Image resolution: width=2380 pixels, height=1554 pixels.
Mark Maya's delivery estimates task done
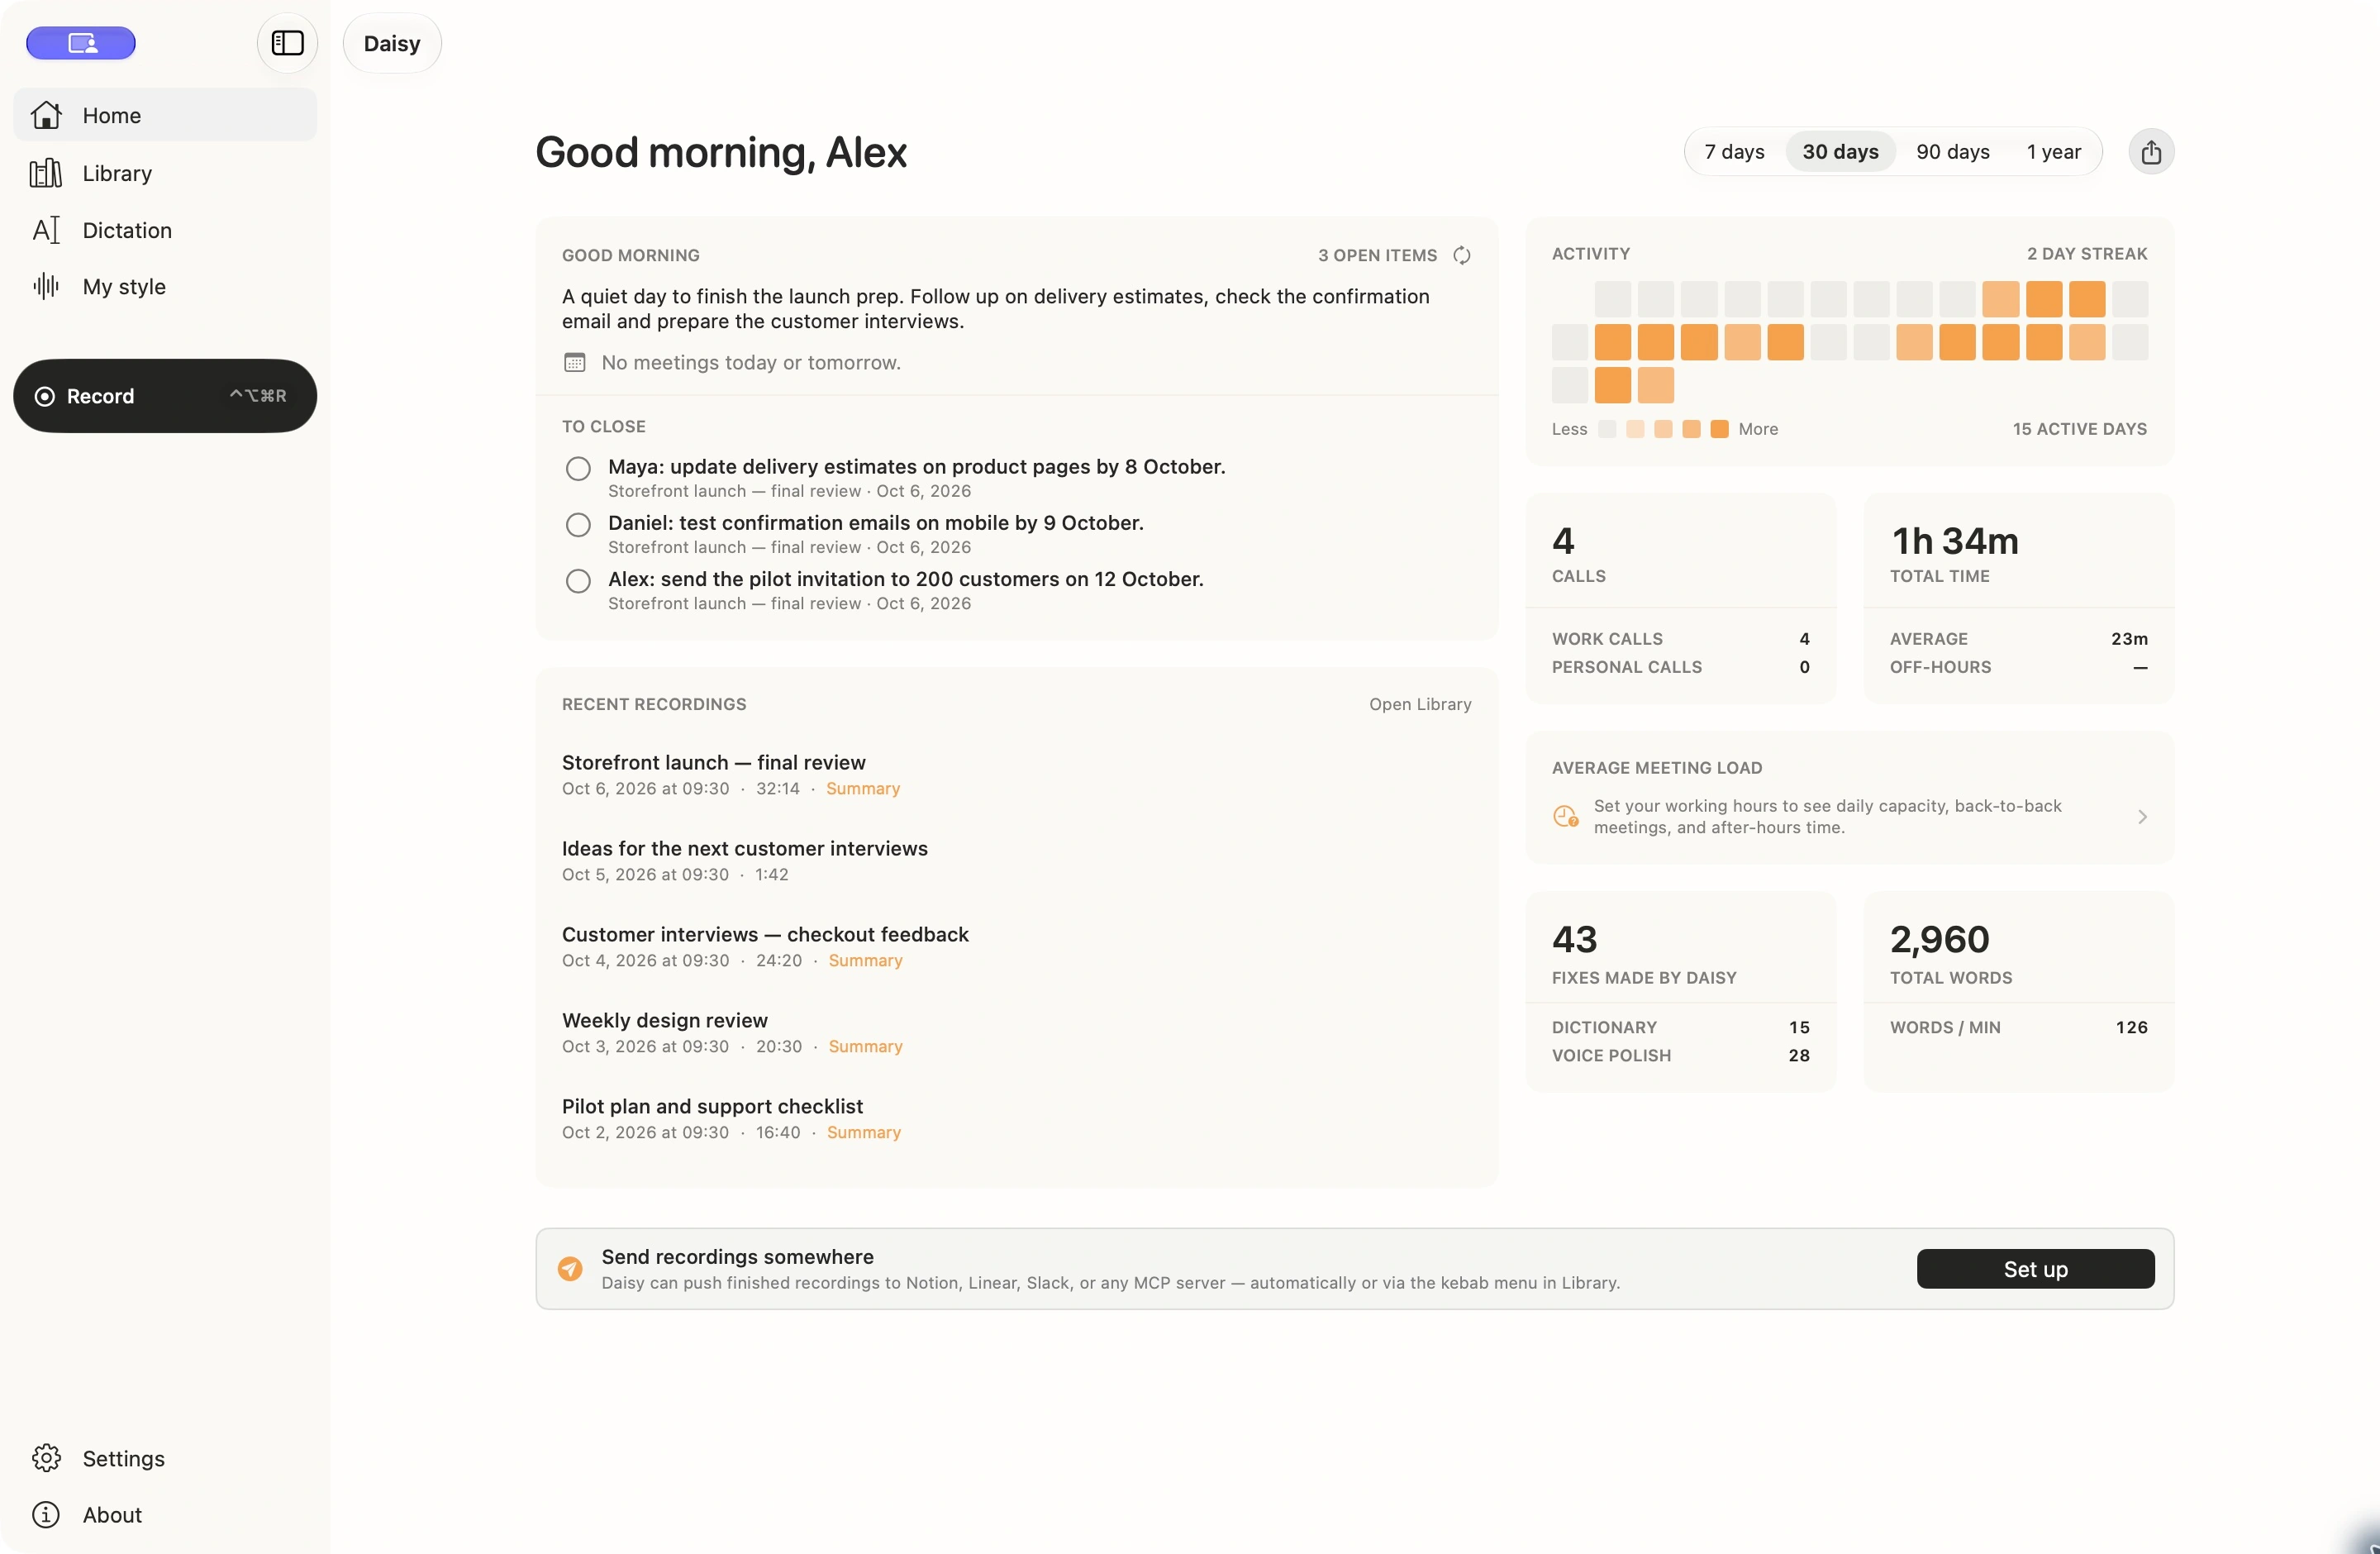[578, 468]
